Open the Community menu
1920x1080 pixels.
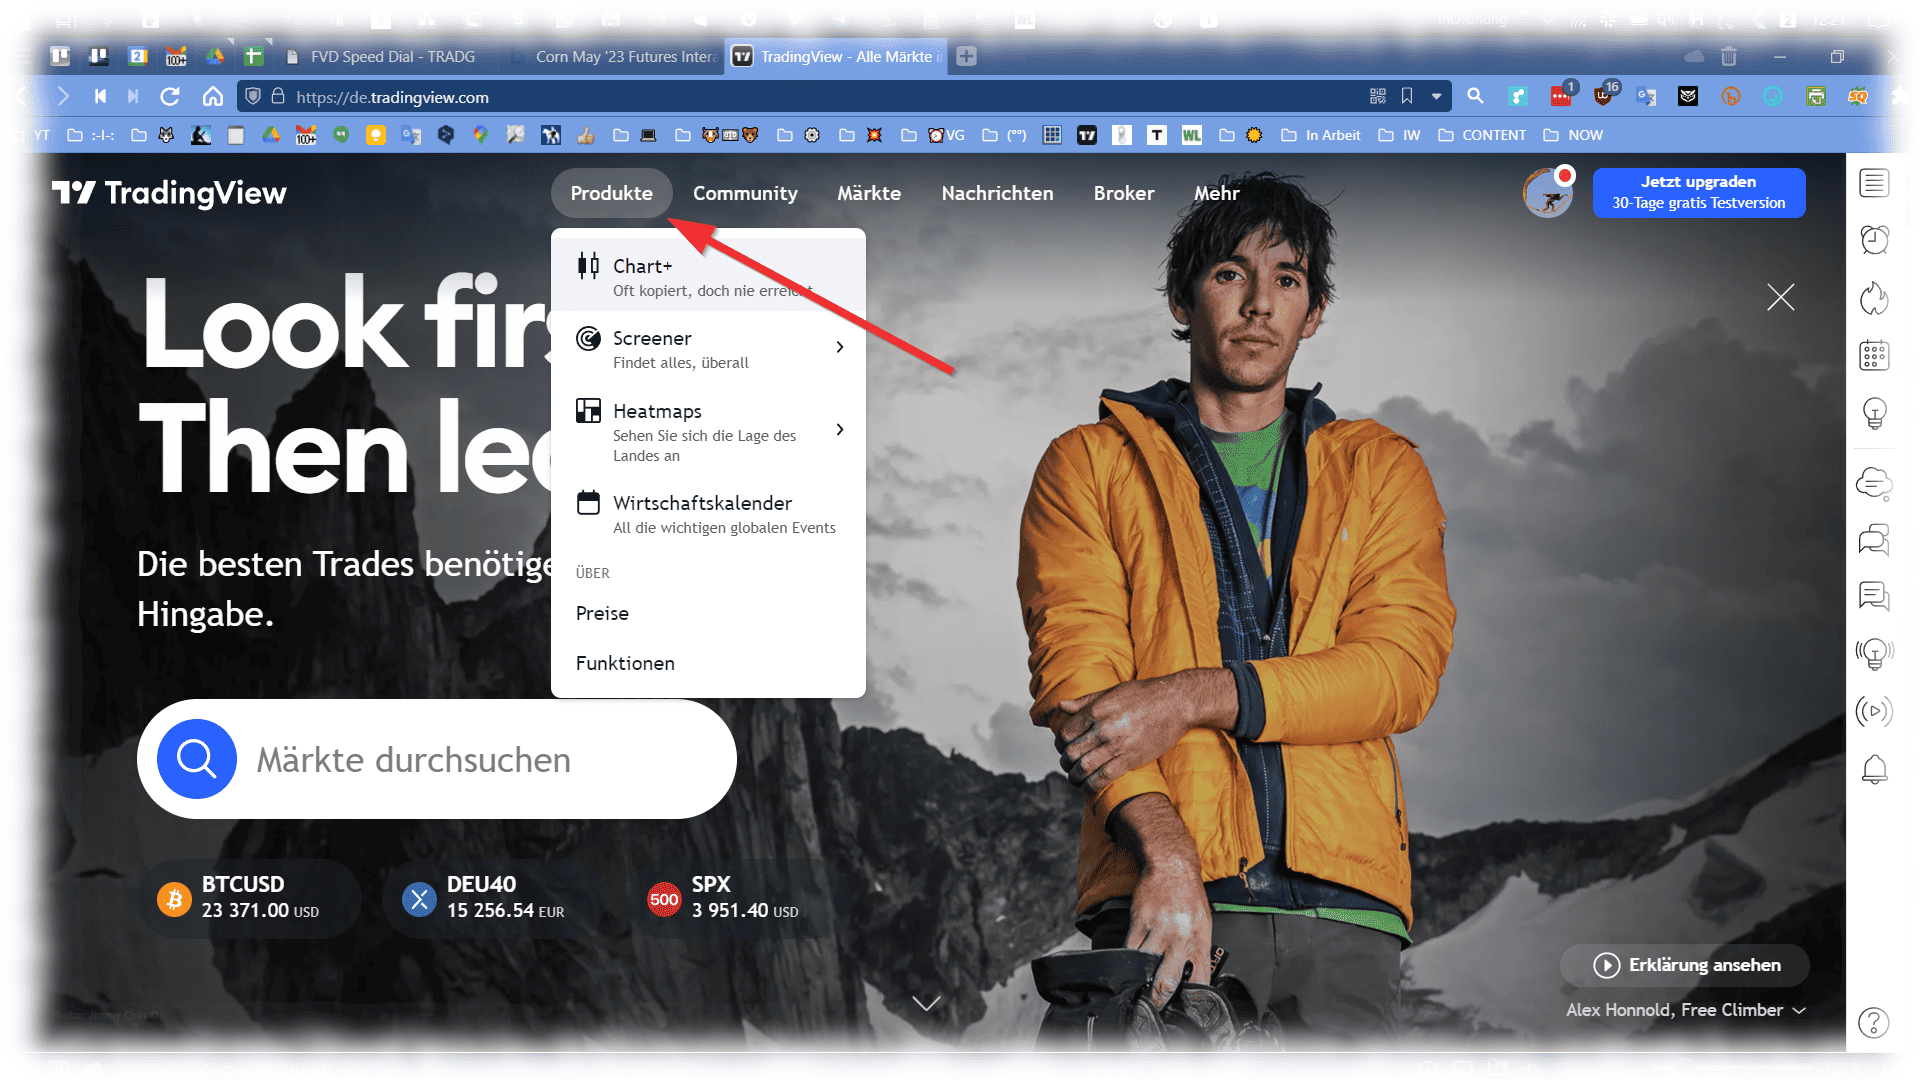coord(745,193)
